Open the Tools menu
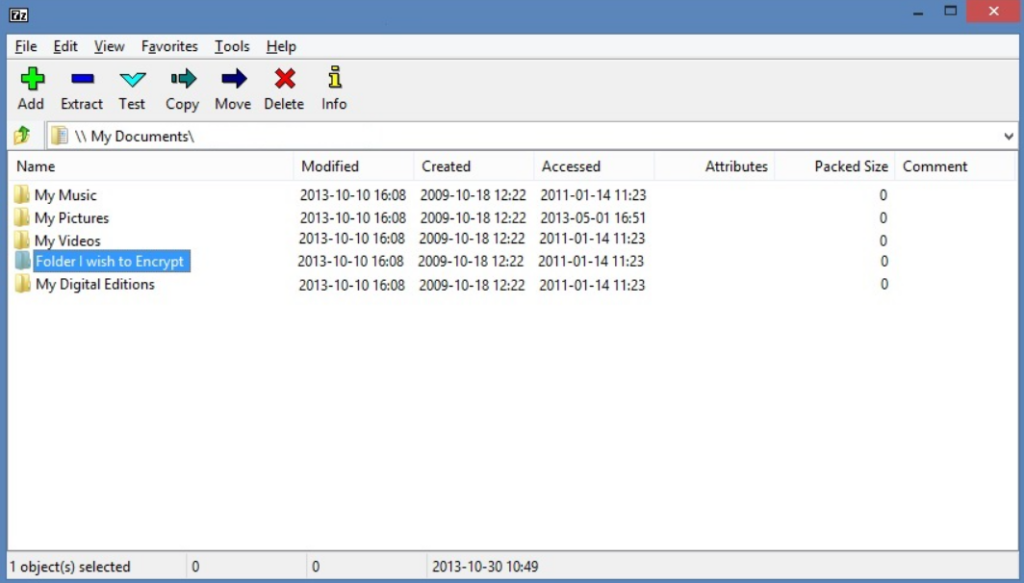The width and height of the screenshot is (1024, 583). click(x=232, y=46)
